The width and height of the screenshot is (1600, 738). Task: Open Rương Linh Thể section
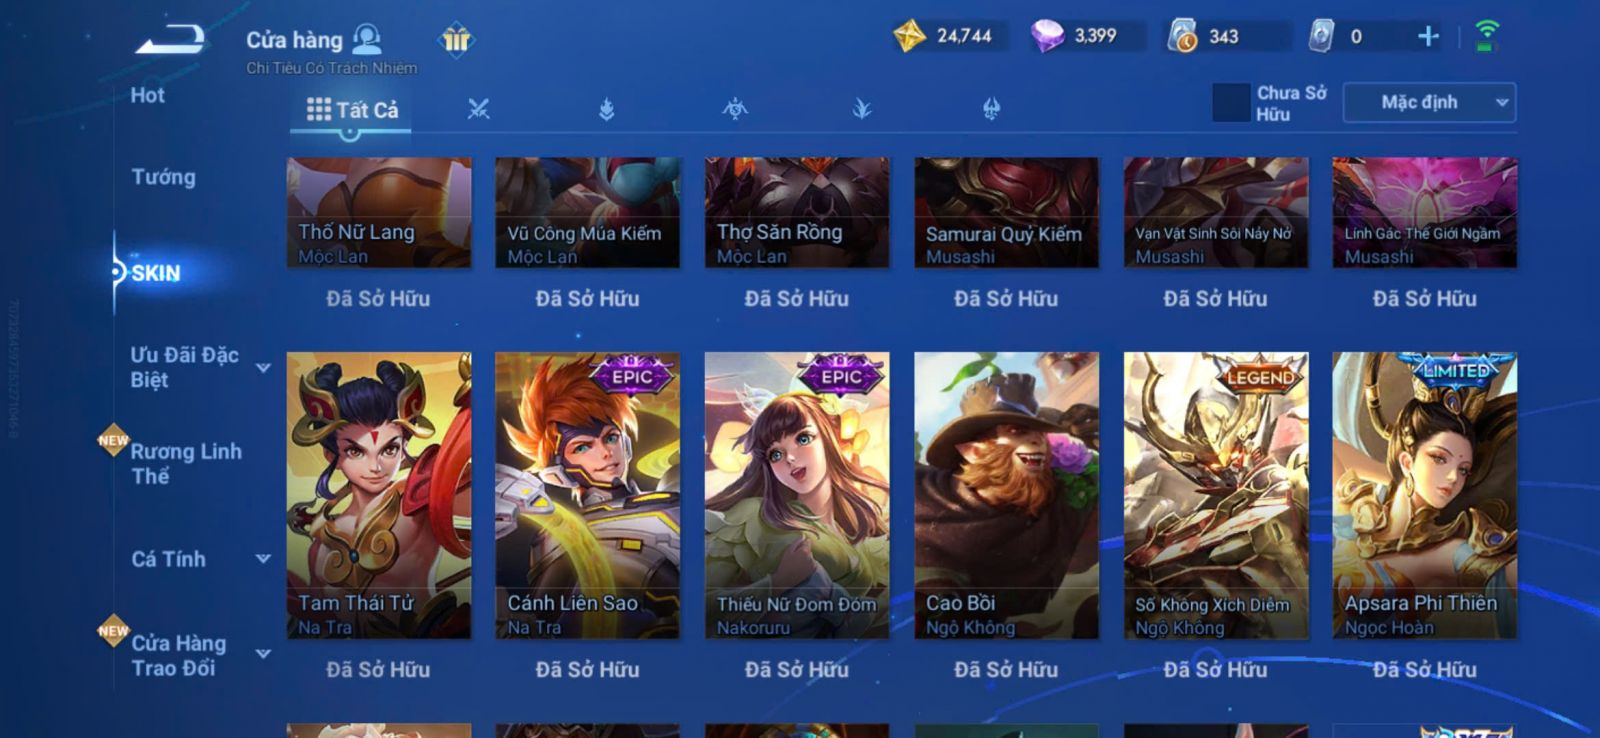click(186, 464)
